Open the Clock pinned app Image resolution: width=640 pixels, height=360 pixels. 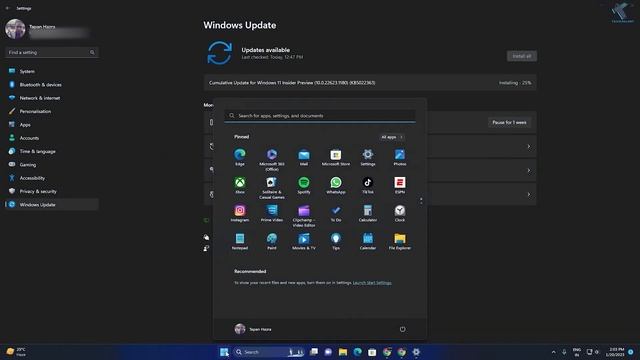tap(400, 213)
